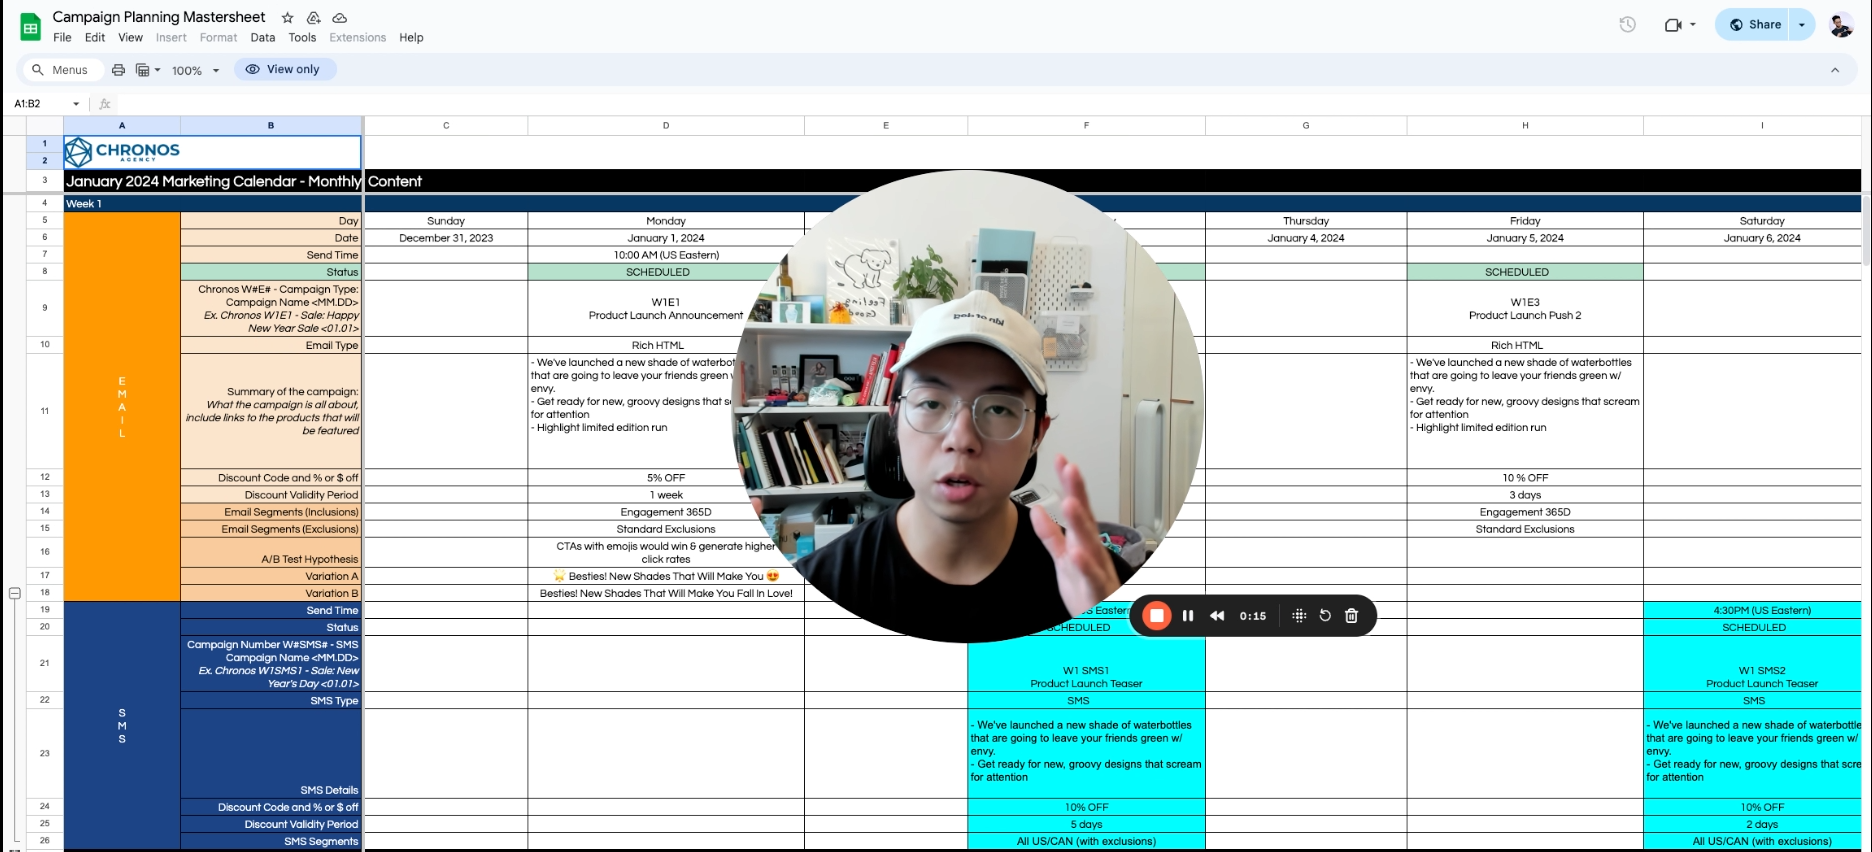The height and width of the screenshot is (852, 1872).
Task: Hide the menus with collapse chevron
Action: pyautogui.click(x=1835, y=70)
